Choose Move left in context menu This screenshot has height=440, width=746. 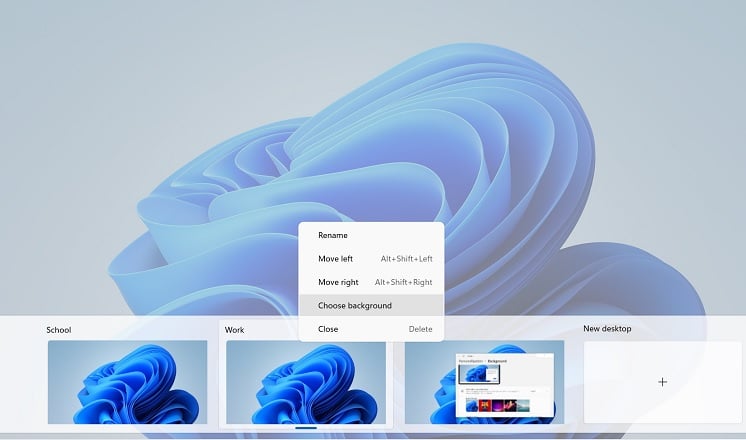click(x=371, y=259)
